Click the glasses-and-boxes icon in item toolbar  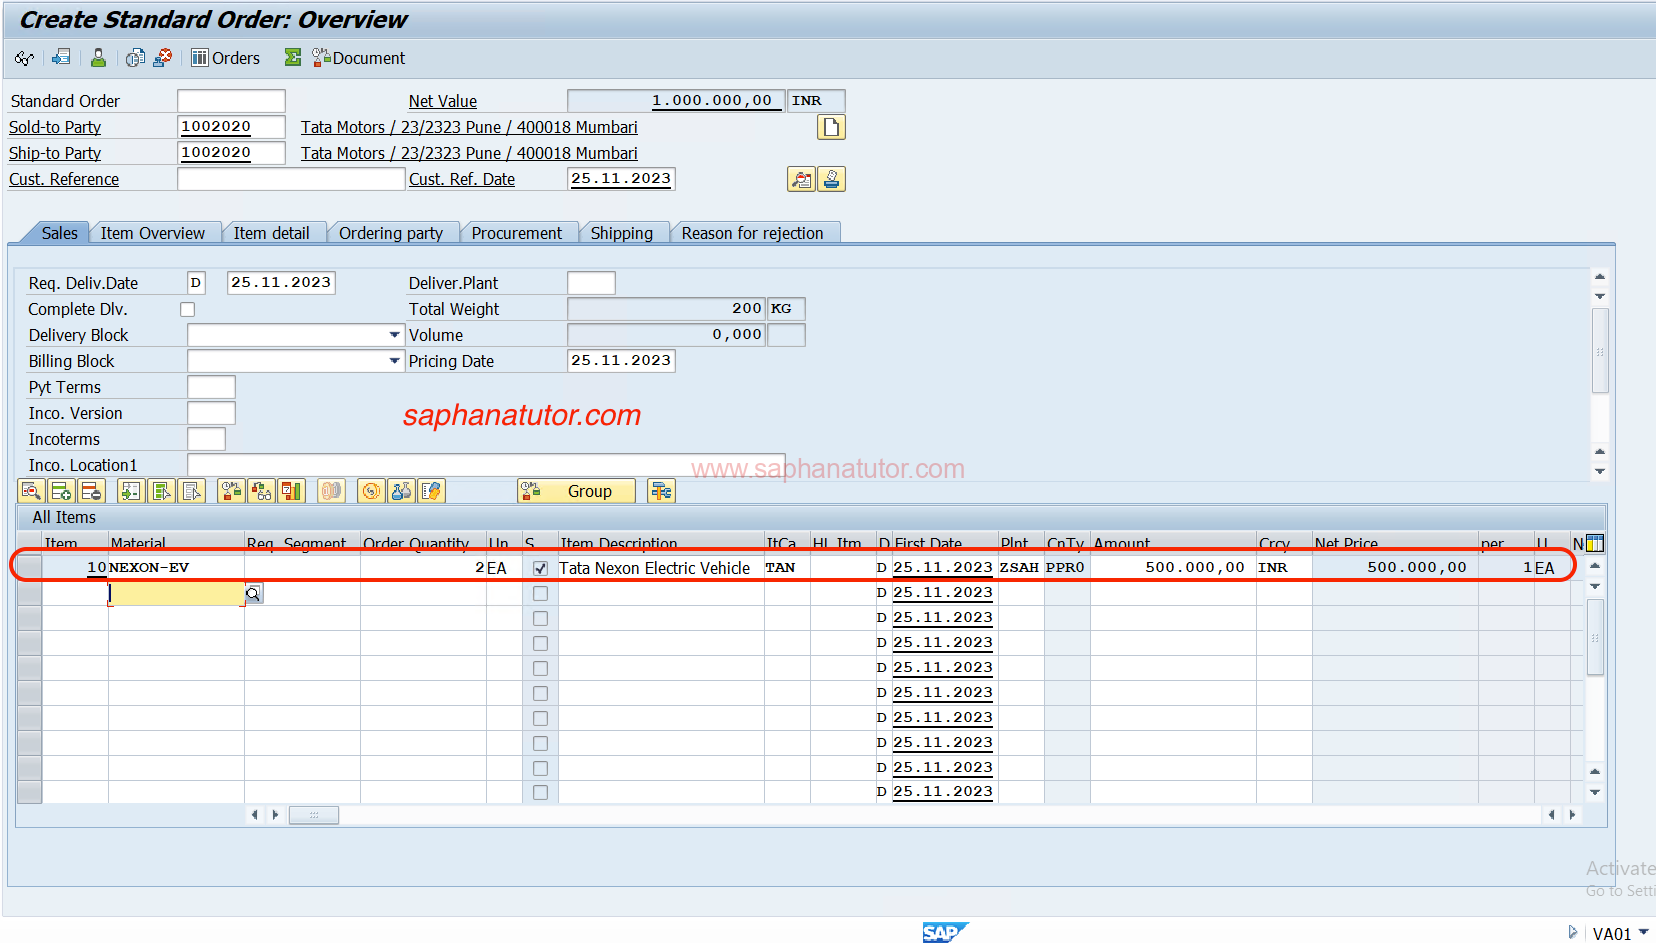tap(261, 491)
